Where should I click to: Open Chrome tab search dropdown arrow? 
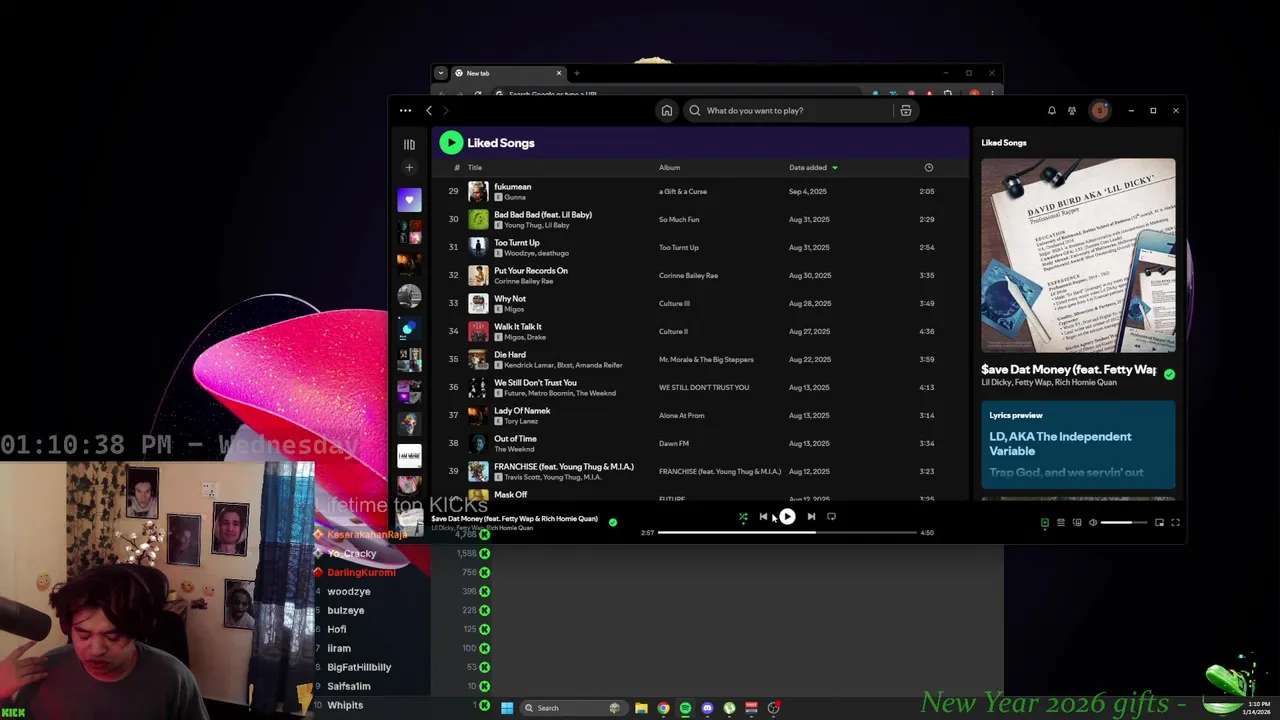[440, 73]
